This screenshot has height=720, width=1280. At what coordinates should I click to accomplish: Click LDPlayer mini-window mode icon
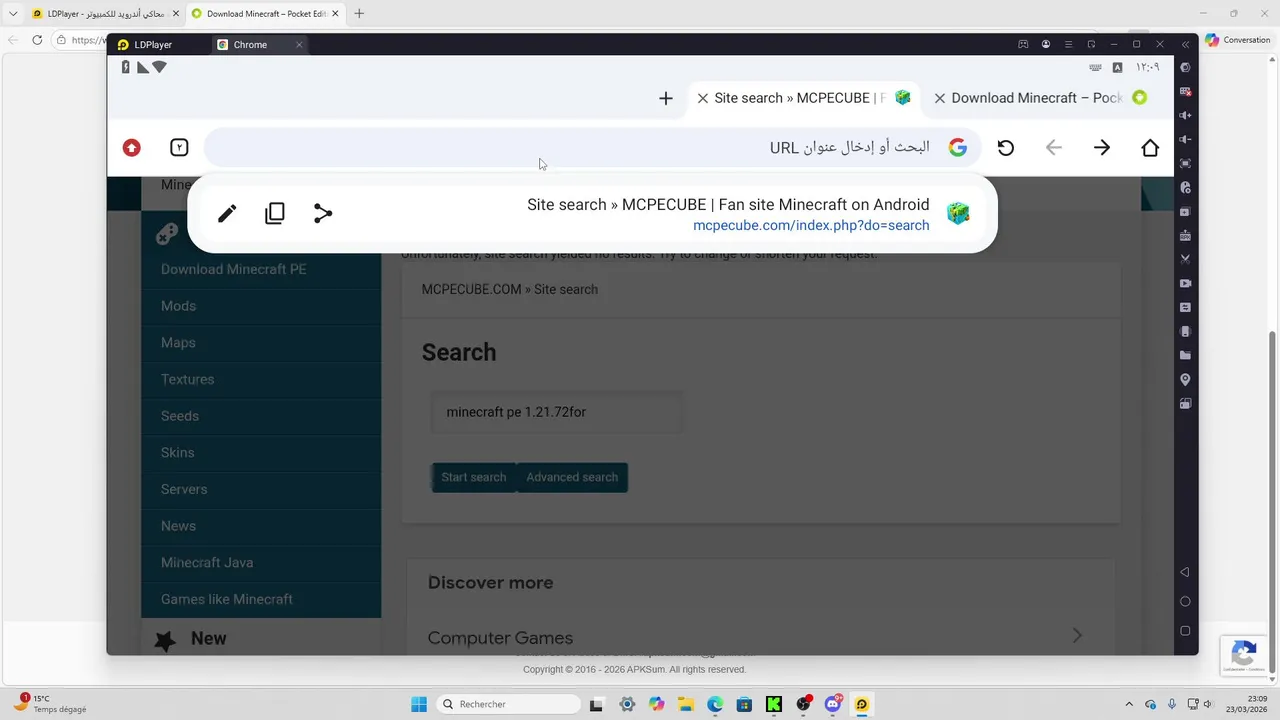tap(1091, 45)
